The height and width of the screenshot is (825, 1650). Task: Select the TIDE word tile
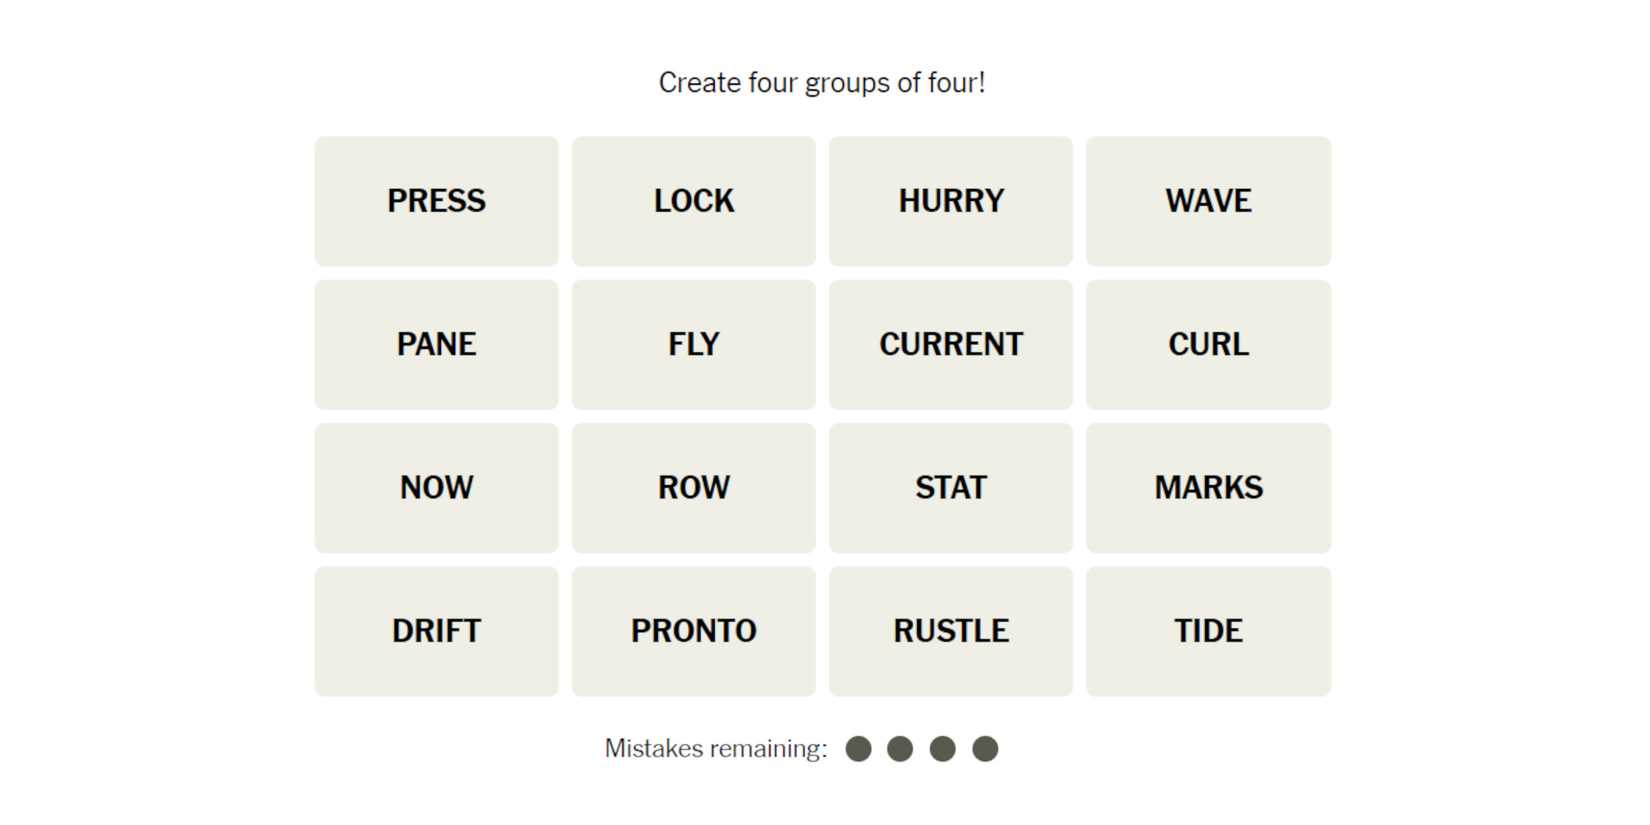1208,631
